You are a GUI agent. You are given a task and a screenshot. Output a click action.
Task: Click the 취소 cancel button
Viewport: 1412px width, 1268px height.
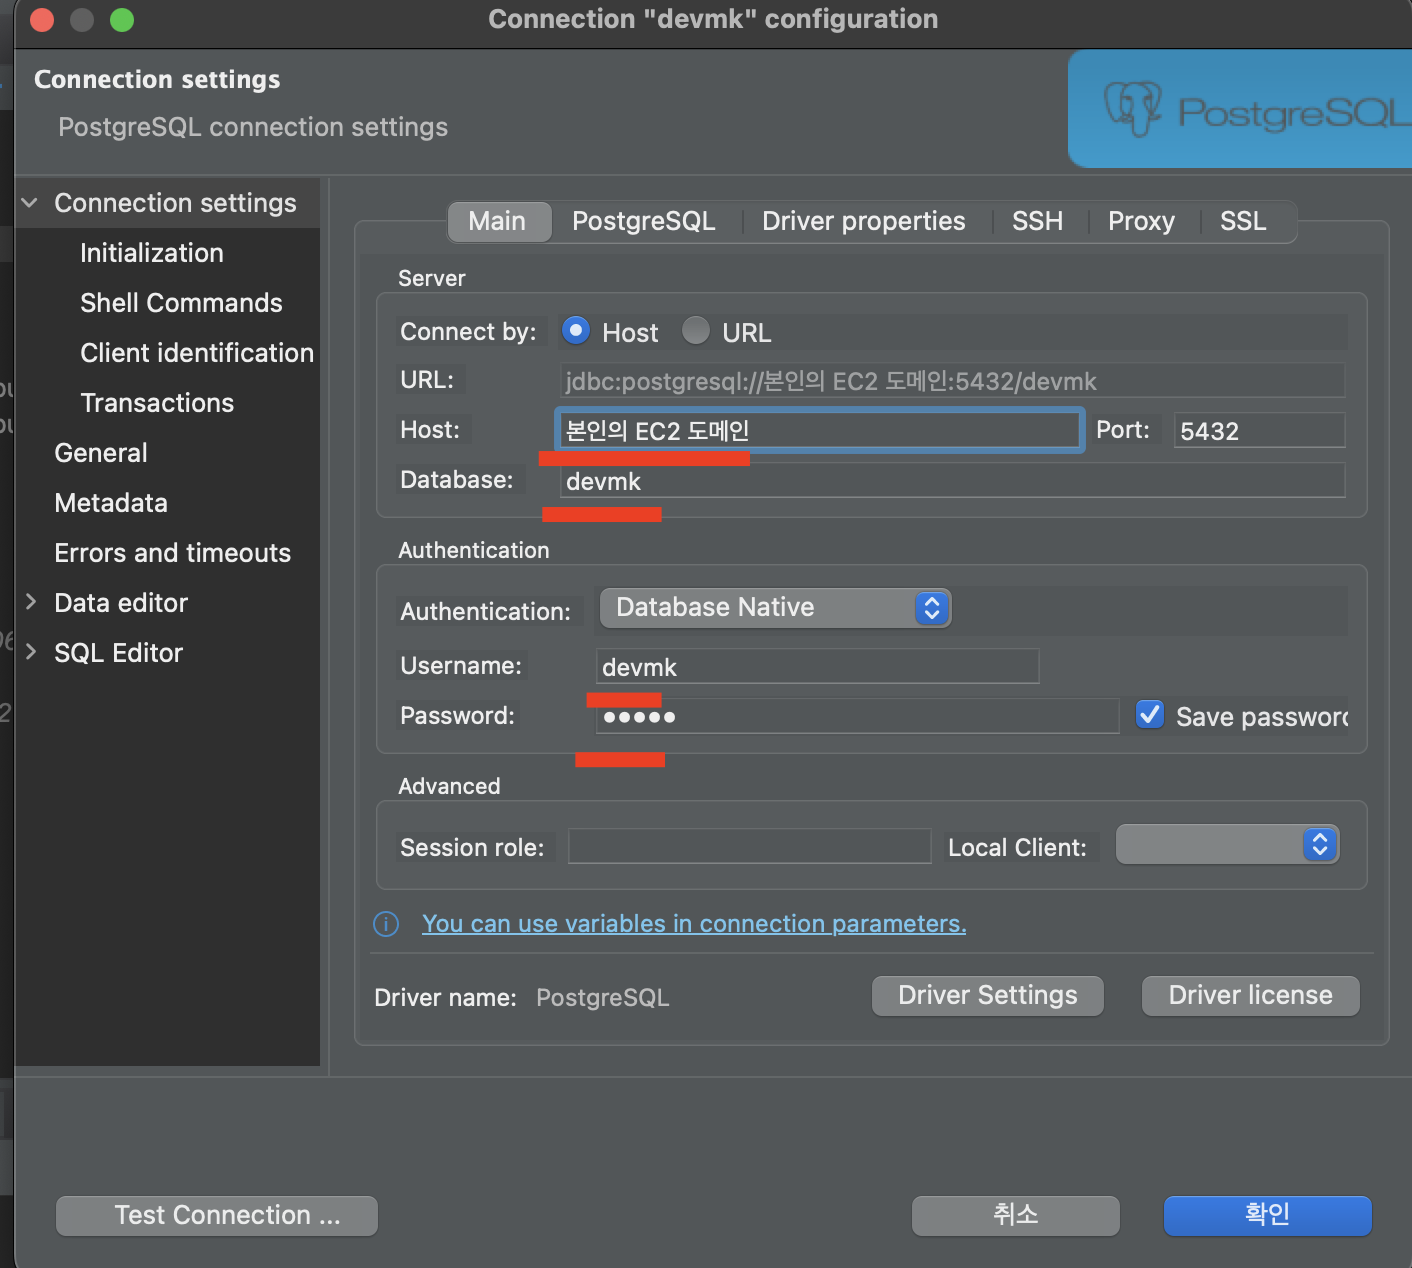1016,1216
